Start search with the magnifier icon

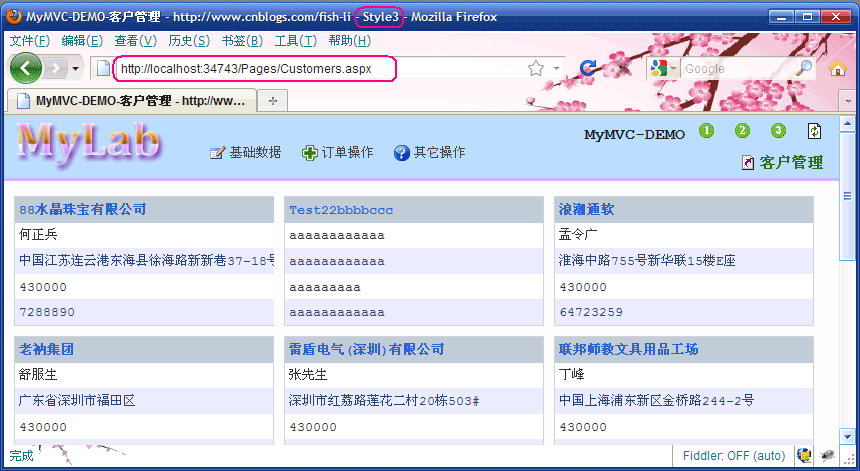[805, 68]
